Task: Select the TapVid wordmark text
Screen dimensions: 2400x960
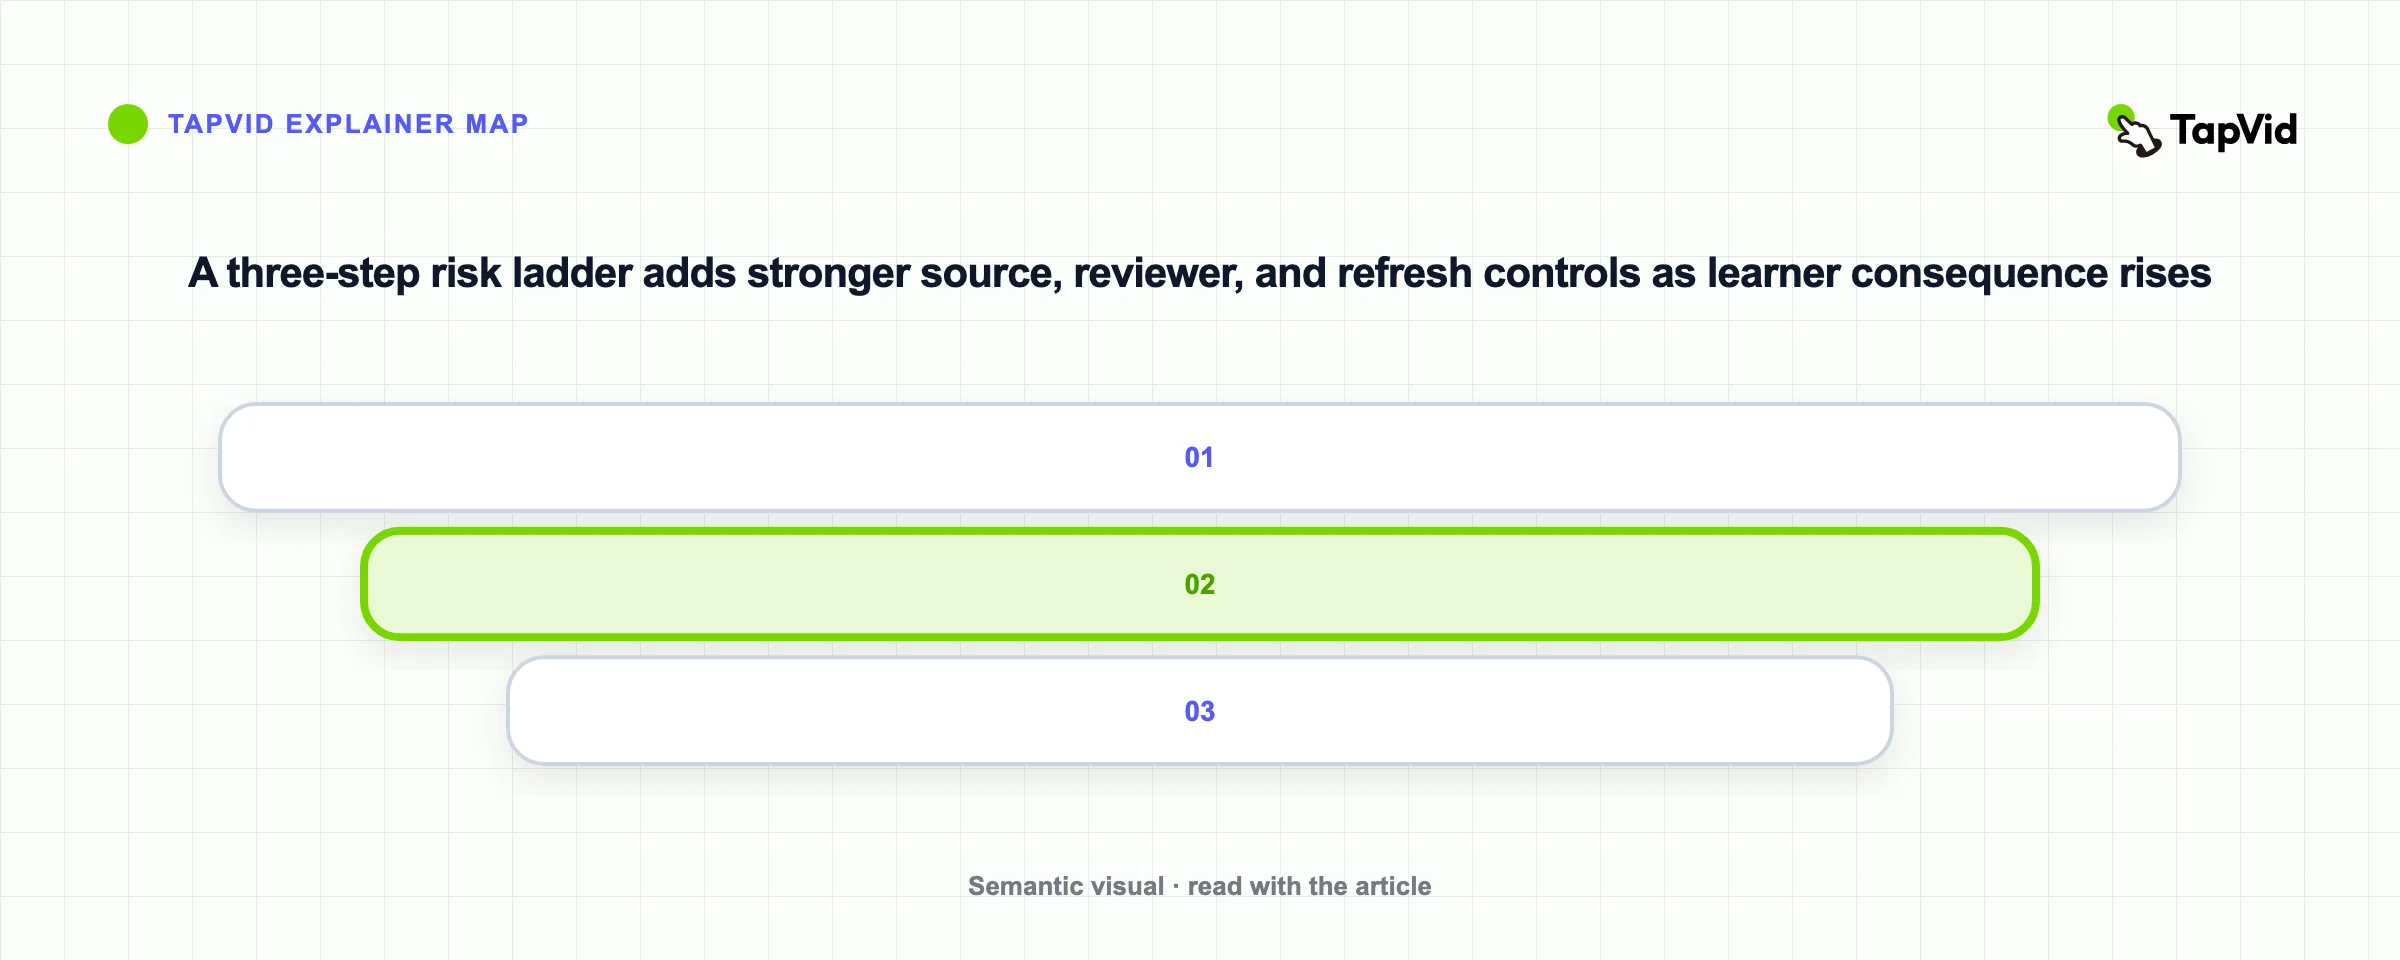Action: pos(2233,131)
